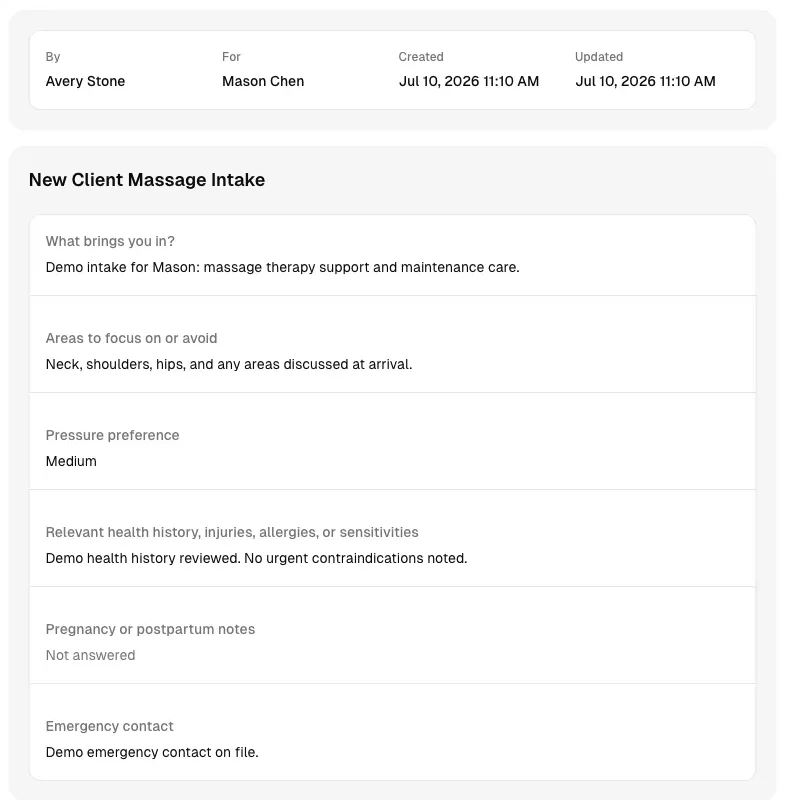
Task: Select the Demo emergency contact on file text
Action: click(152, 752)
